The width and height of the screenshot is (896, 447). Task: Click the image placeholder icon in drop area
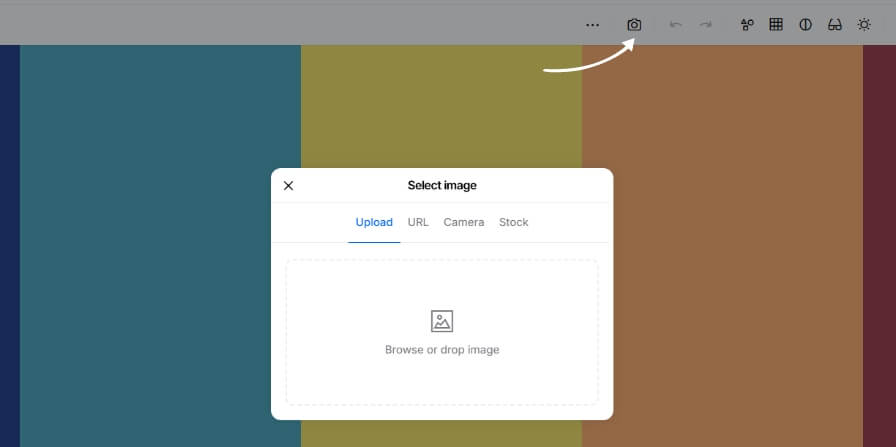[x=442, y=321]
